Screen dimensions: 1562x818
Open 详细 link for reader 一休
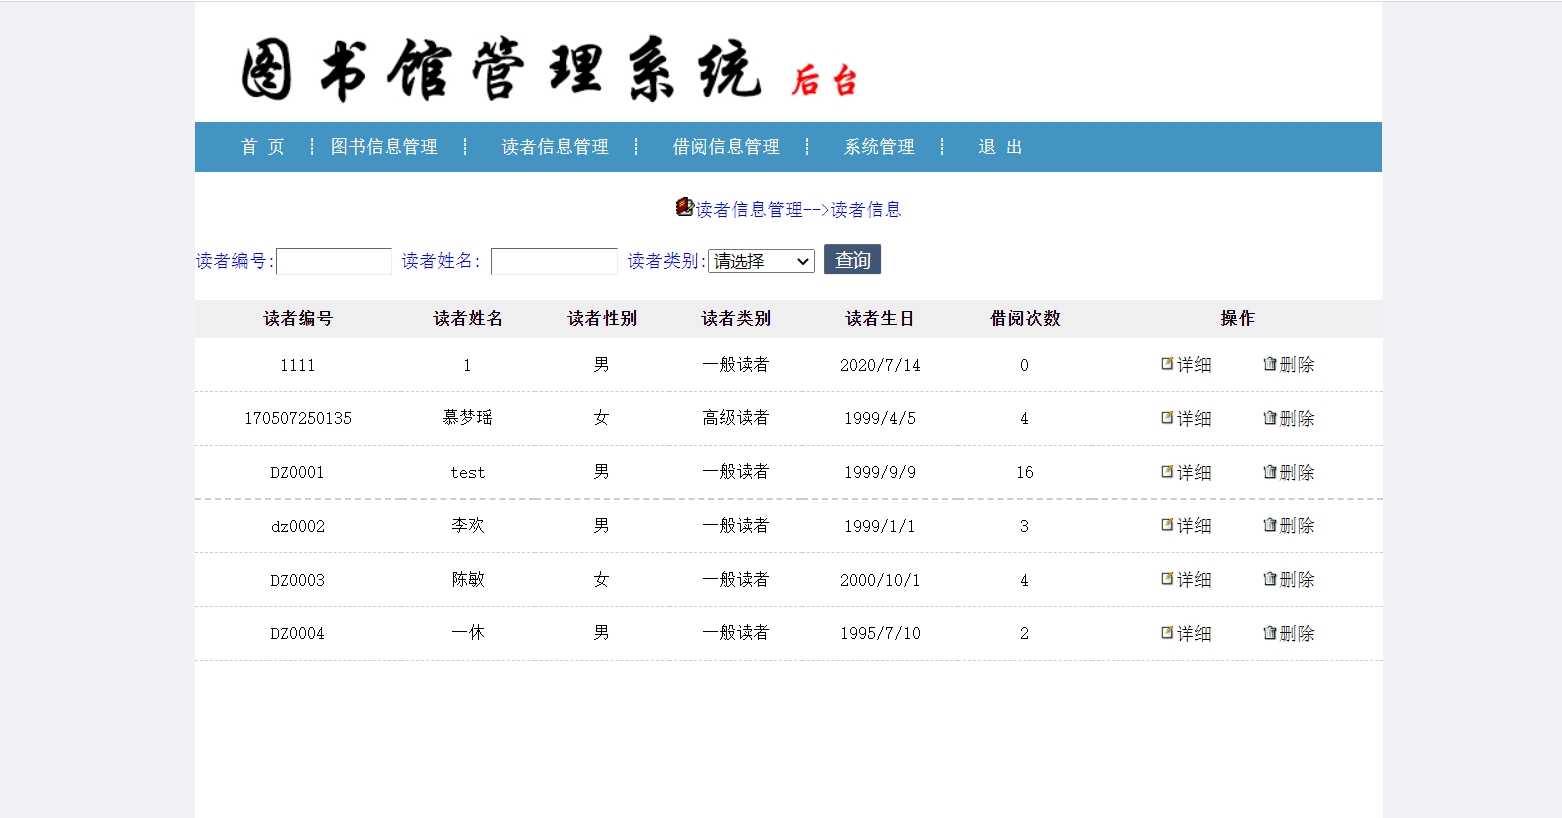[1194, 633]
